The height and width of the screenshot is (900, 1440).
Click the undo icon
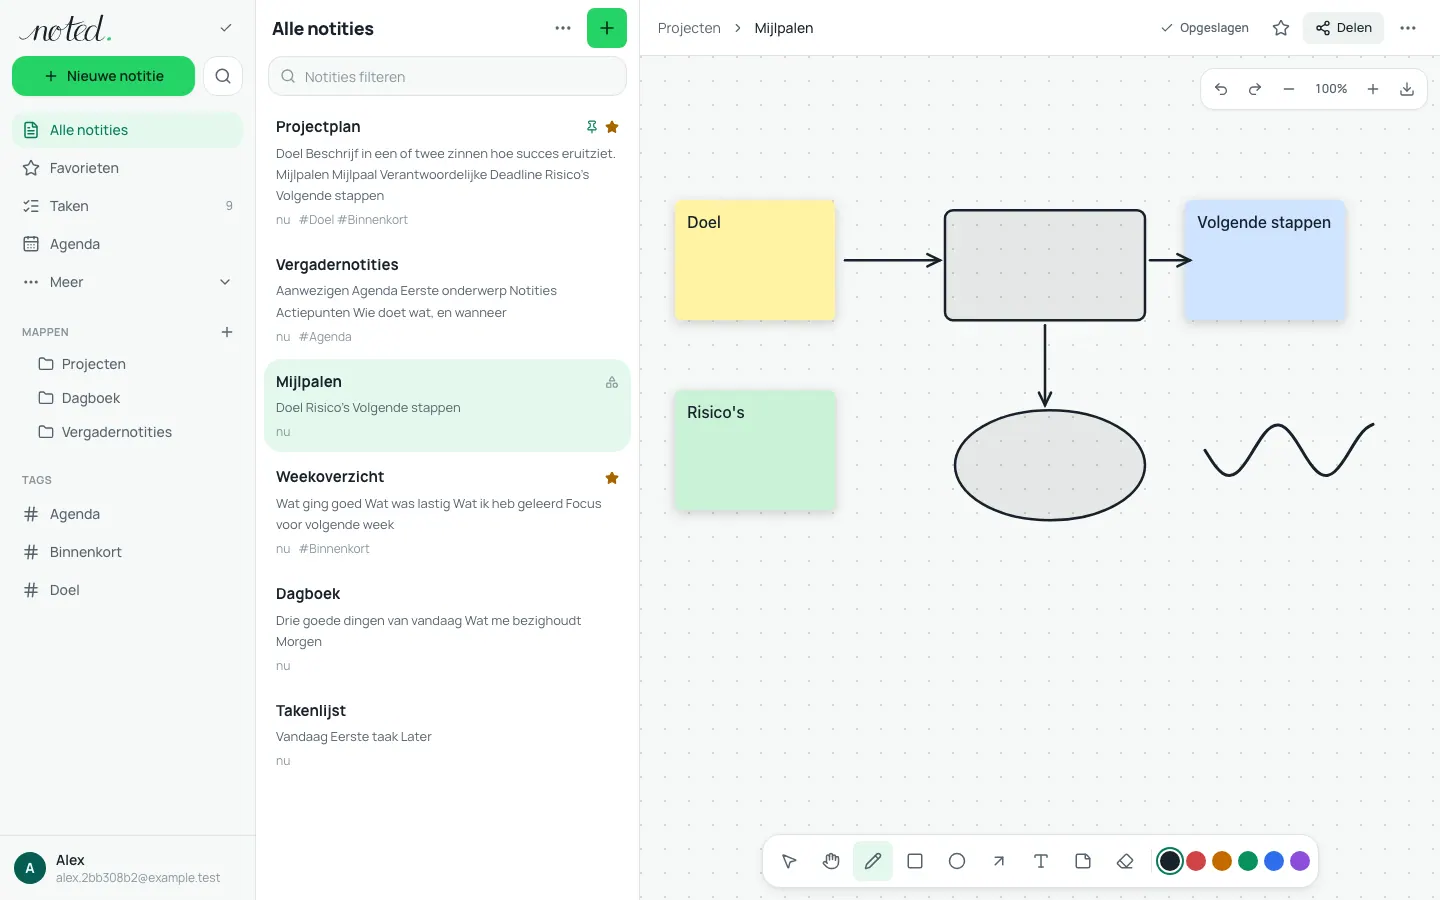click(x=1221, y=89)
